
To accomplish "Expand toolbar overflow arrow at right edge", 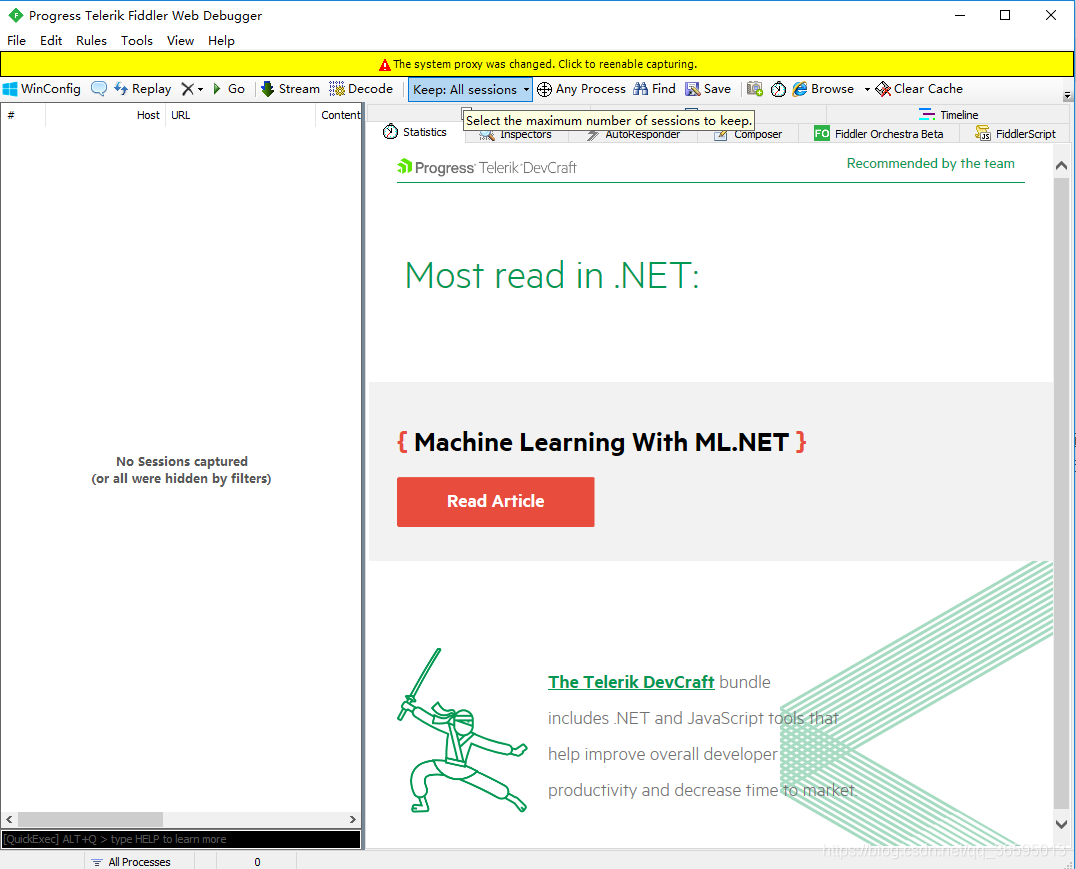I will [x=1067, y=95].
